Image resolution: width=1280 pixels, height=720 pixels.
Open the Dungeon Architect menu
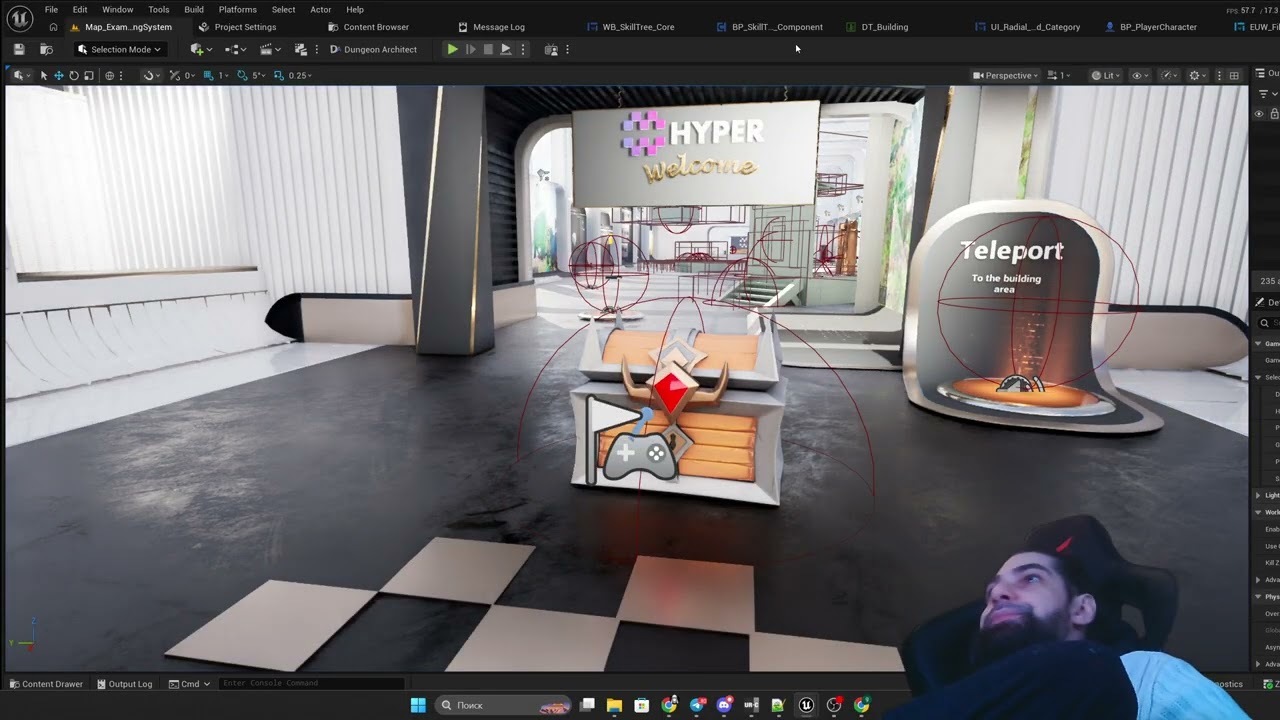point(373,49)
